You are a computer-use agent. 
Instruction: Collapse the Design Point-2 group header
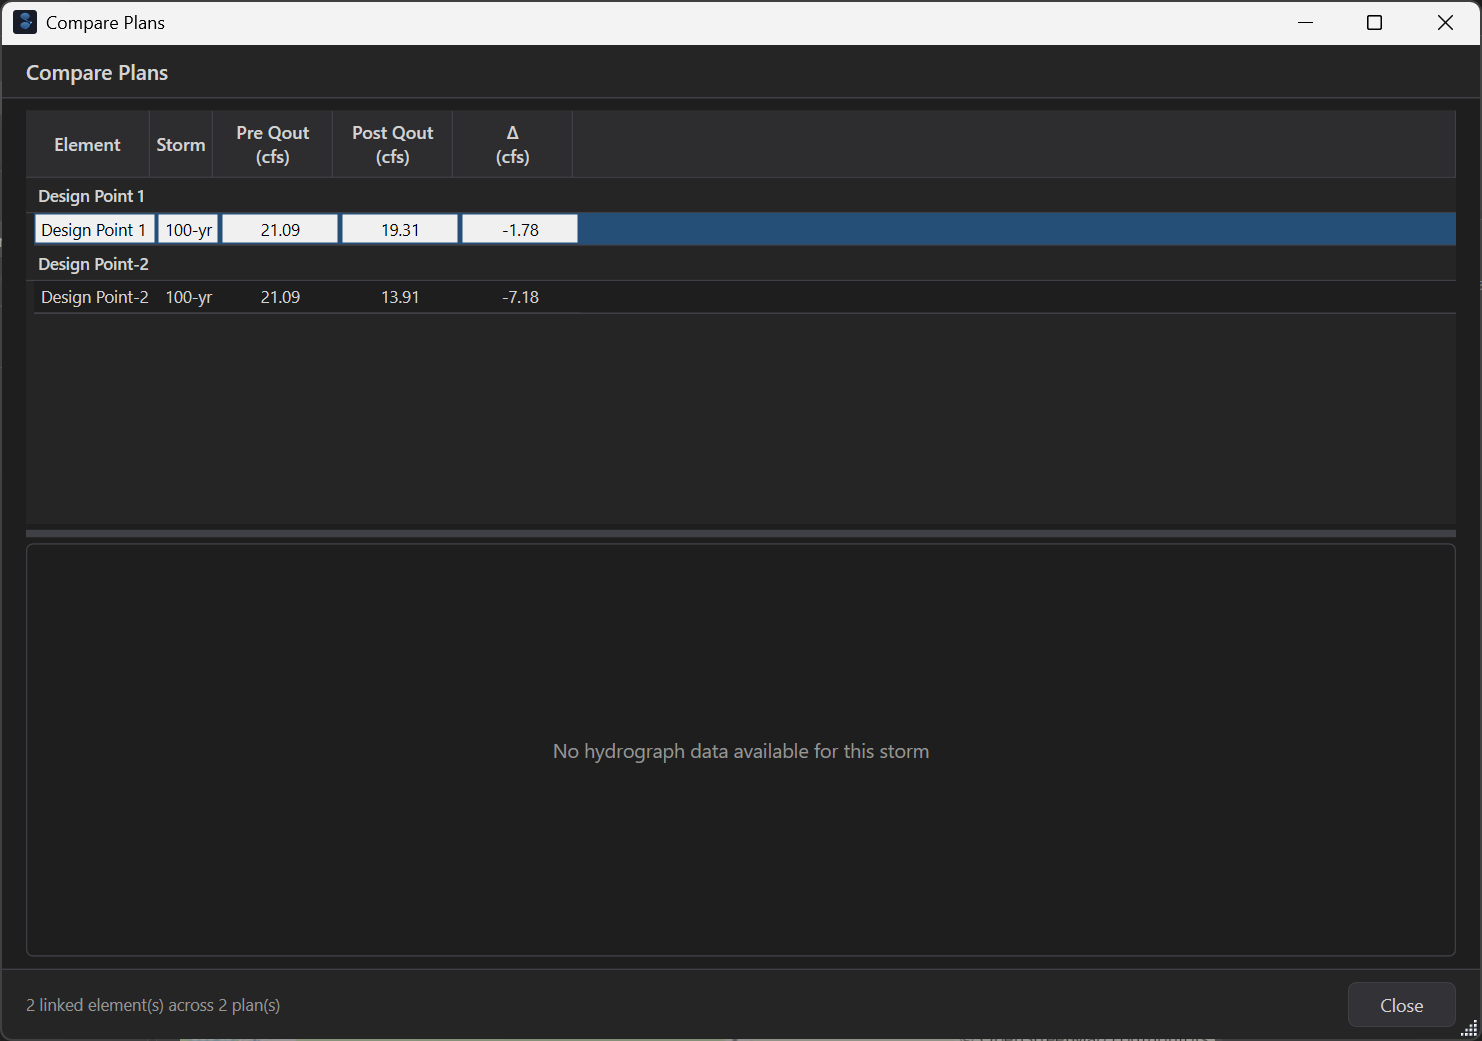click(93, 264)
